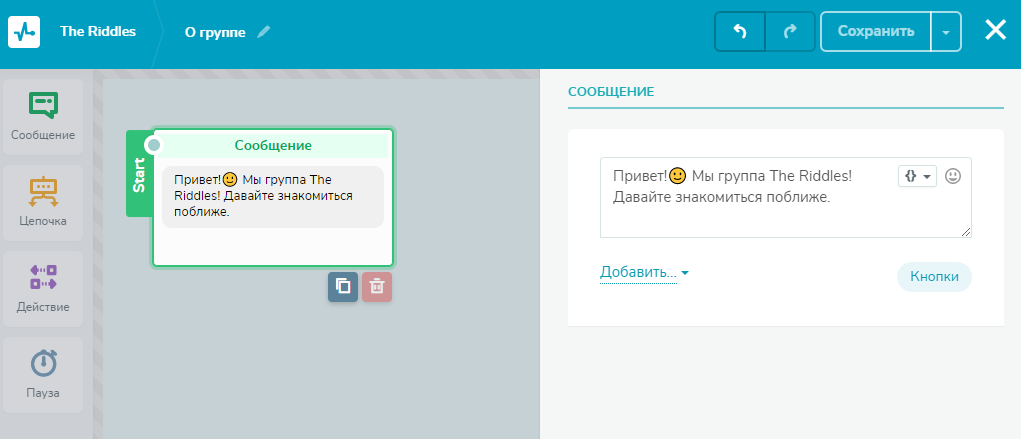Expand the save options dropdown arrow
Image resolution: width=1021 pixels, height=439 pixels.
pyautogui.click(x=946, y=31)
